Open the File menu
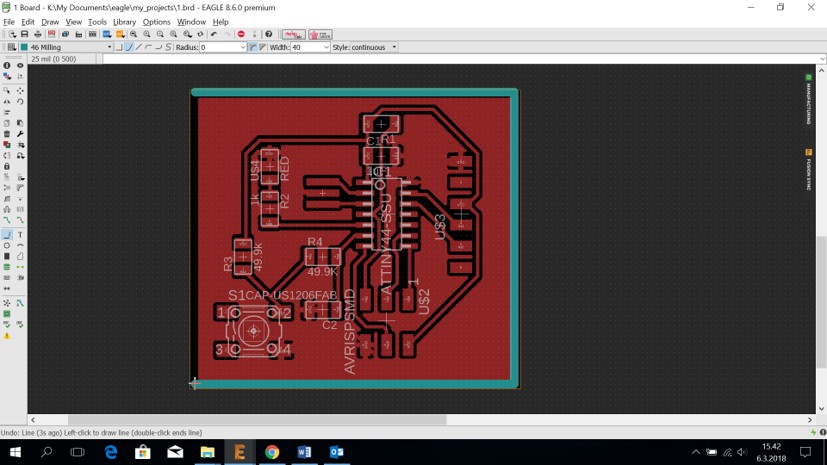827x465 pixels. [9, 22]
